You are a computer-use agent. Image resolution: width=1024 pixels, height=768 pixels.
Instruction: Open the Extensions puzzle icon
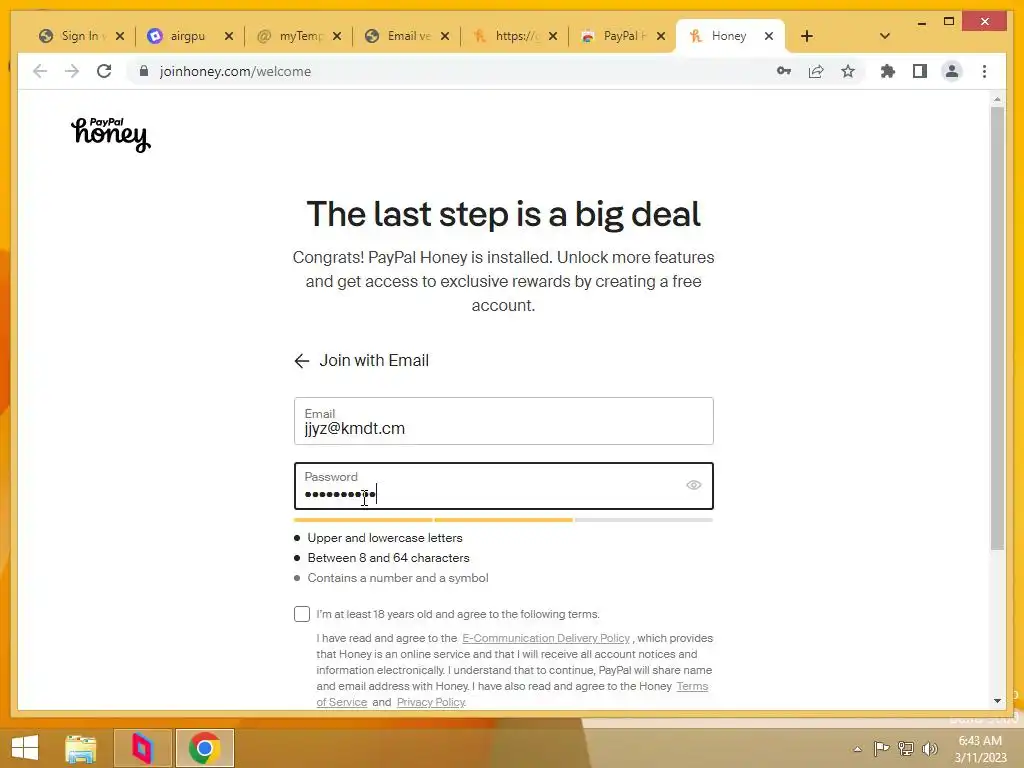coord(888,71)
